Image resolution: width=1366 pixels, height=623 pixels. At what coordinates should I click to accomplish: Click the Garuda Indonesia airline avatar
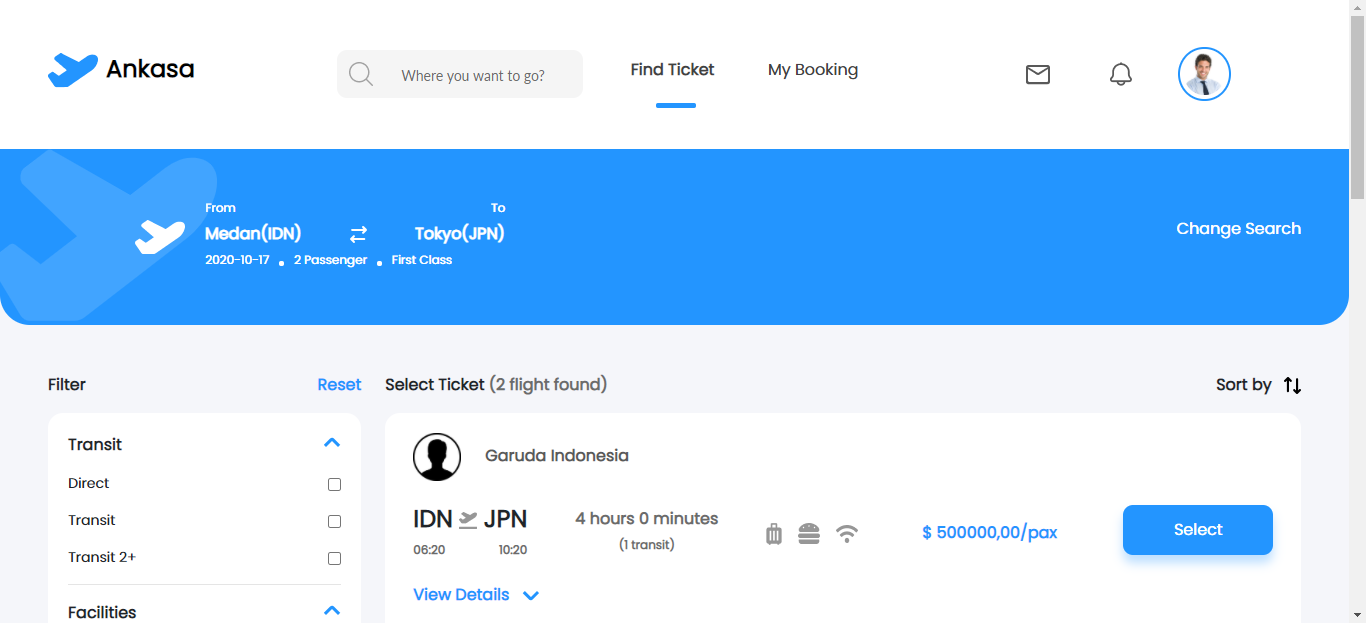[436, 456]
